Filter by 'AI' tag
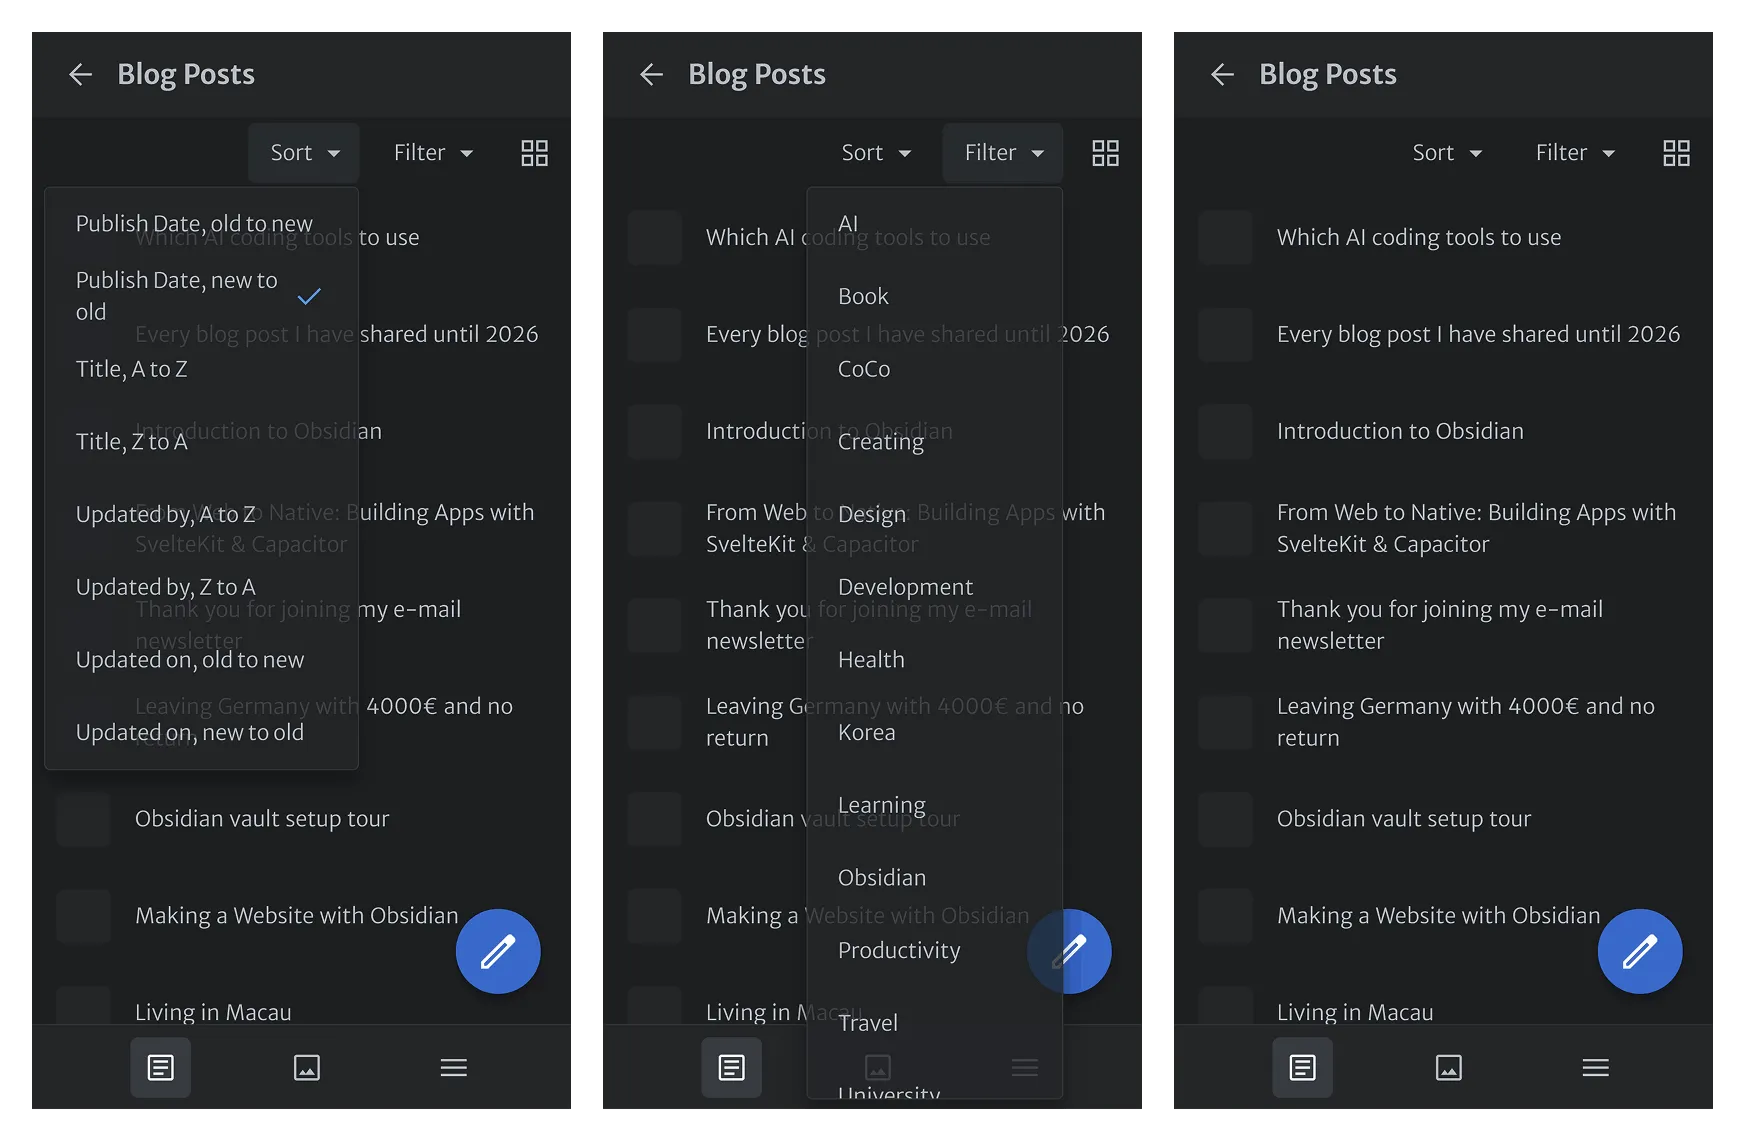1745x1142 pixels. point(935,223)
